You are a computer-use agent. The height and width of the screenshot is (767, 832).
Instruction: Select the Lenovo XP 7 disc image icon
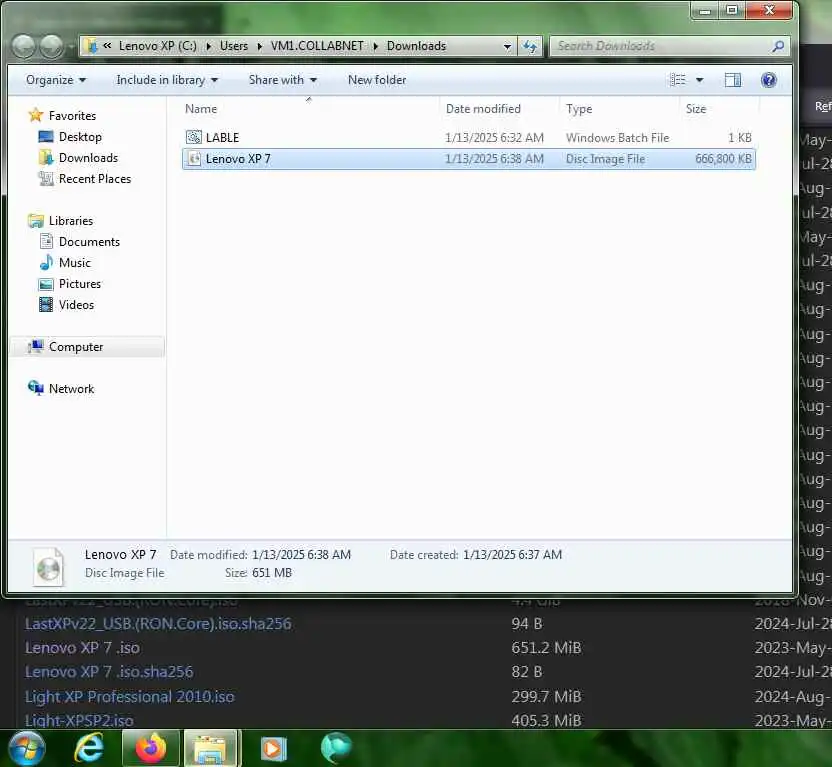click(194, 159)
